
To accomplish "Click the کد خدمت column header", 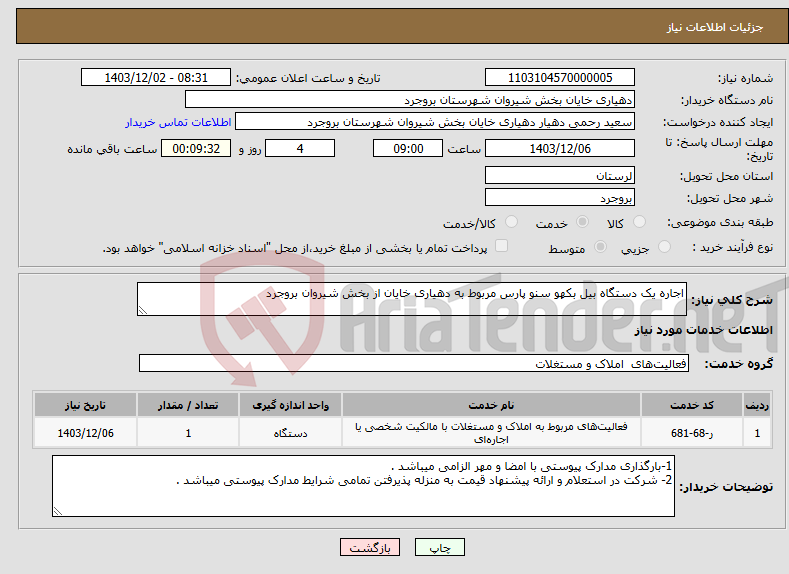I will click(x=691, y=405).
